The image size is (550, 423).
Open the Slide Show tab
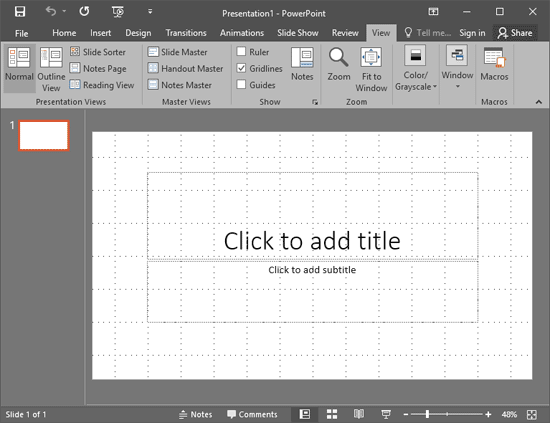tap(298, 33)
